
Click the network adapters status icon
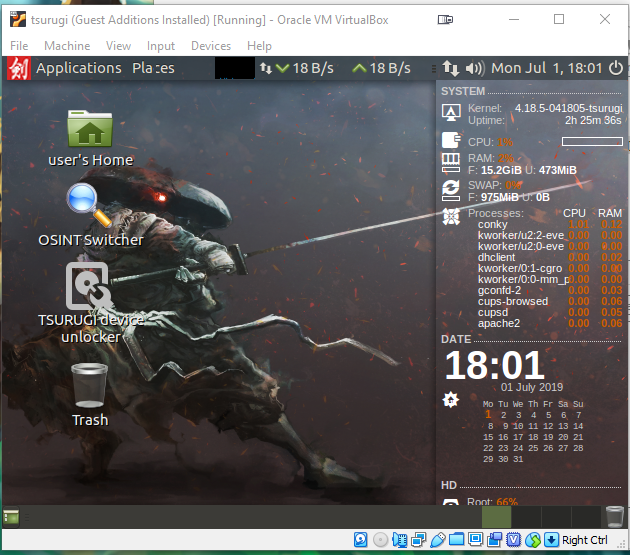click(418, 540)
